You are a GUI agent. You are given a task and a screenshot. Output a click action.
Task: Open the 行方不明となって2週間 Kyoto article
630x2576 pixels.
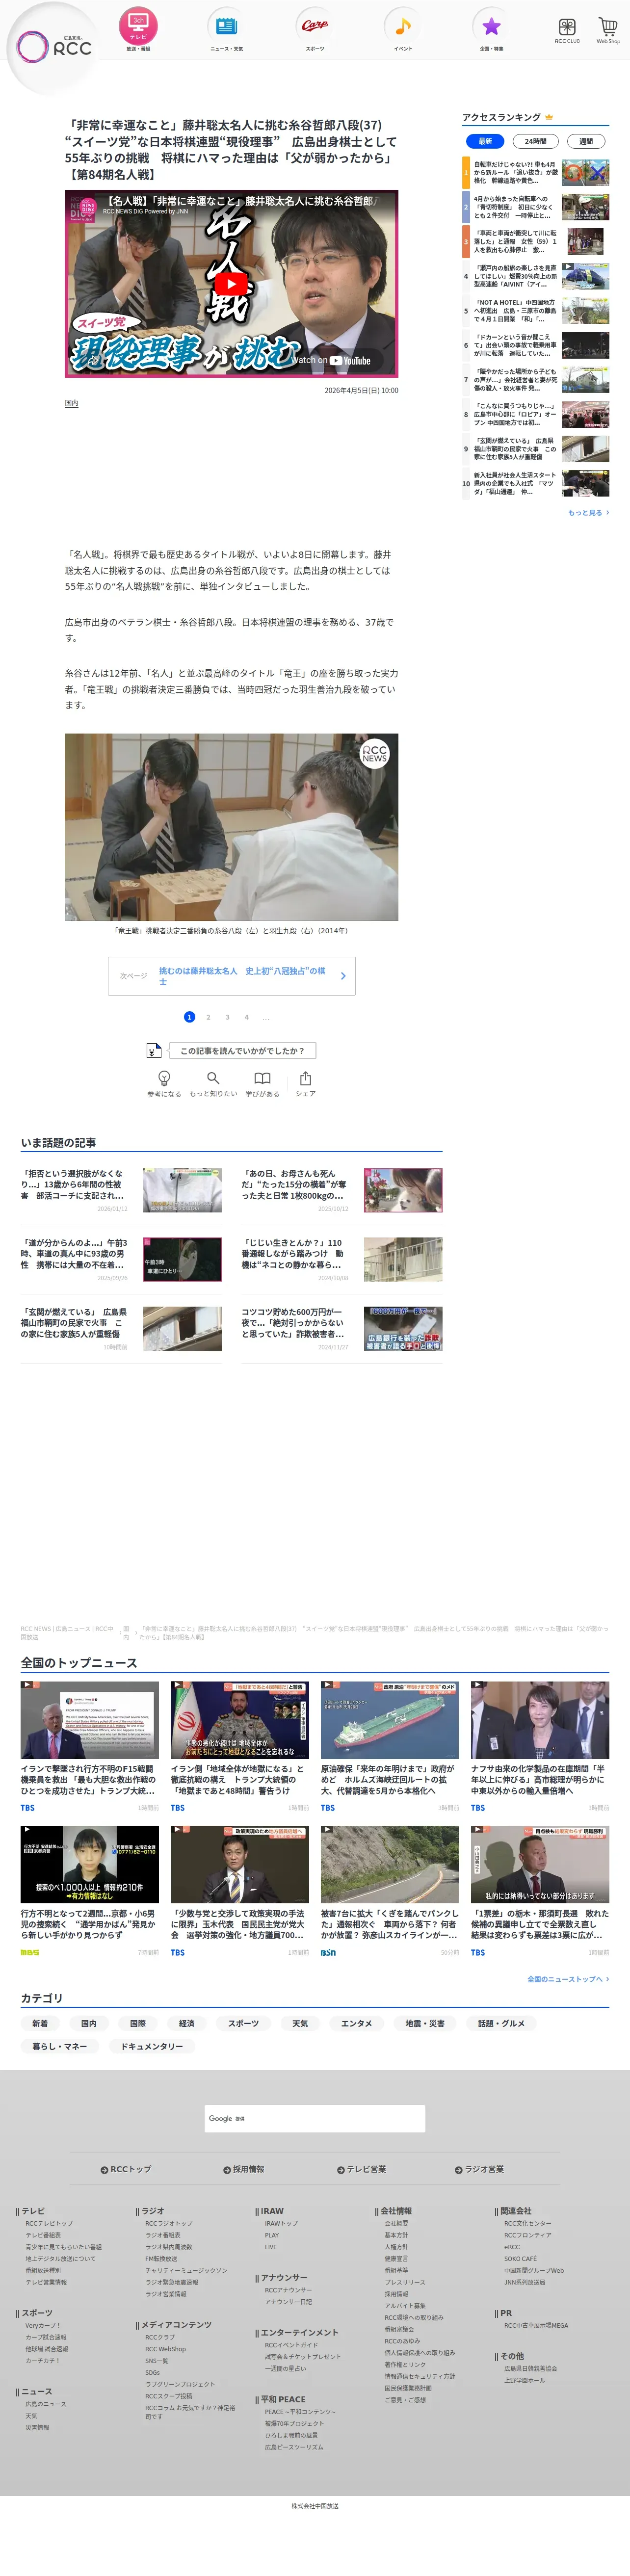tap(90, 1891)
